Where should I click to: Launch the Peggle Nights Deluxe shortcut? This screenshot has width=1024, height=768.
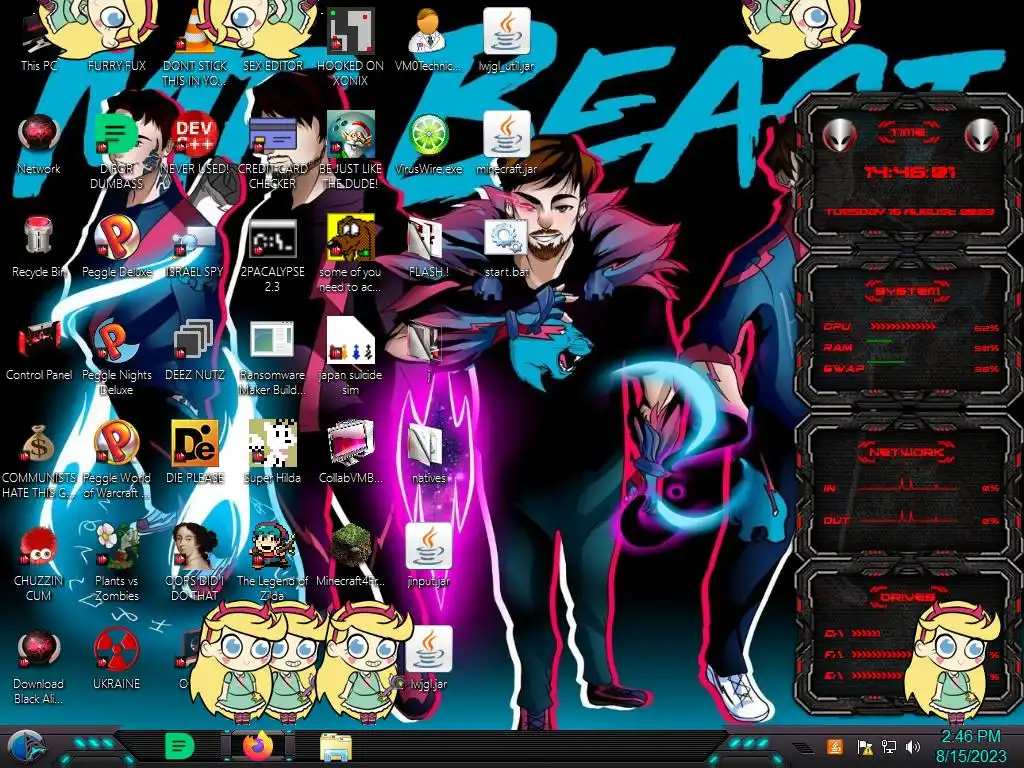[116, 357]
